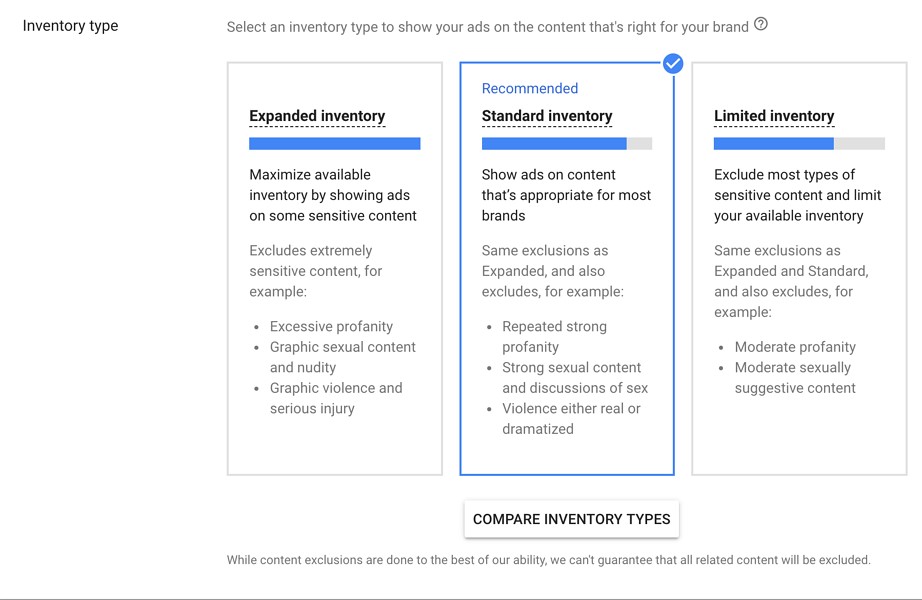Select the Standard inventory card
The height and width of the screenshot is (600, 922).
[567, 269]
